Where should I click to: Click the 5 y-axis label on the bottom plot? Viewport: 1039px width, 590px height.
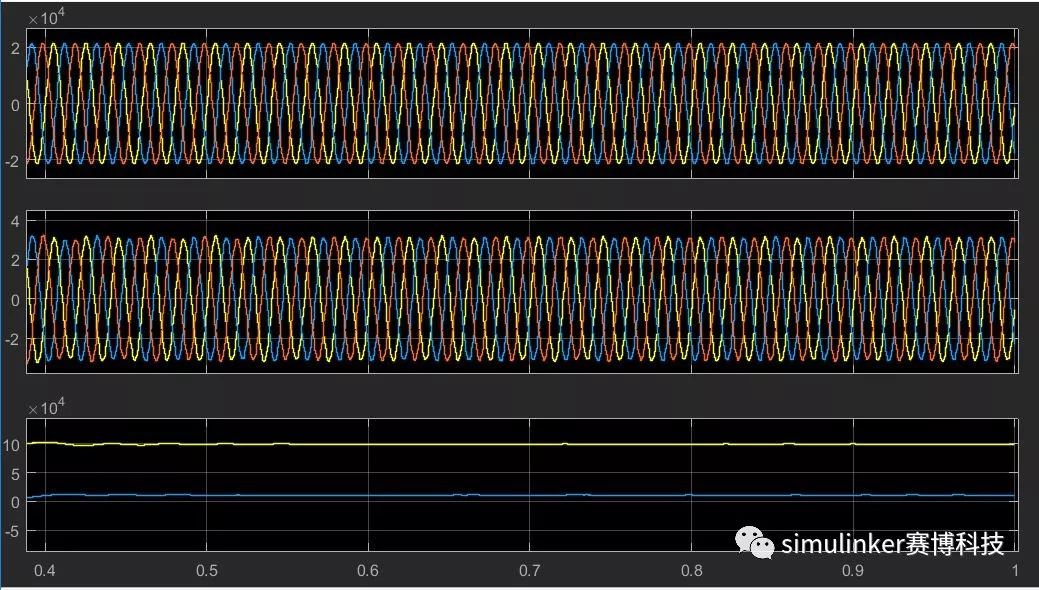tap(15, 474)
